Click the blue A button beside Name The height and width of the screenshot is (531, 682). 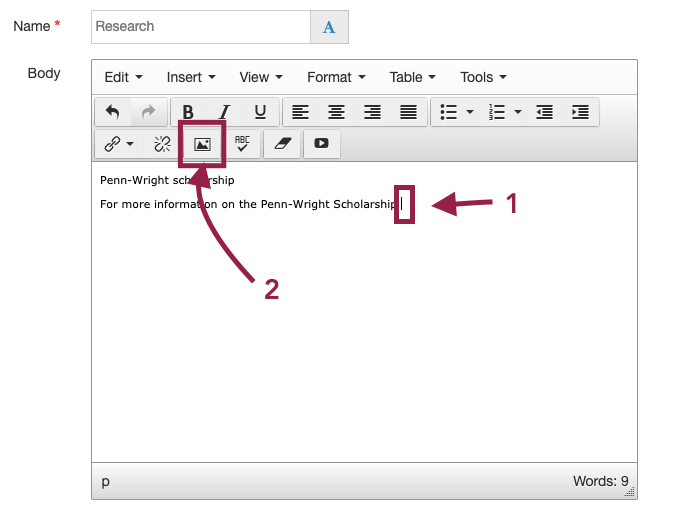tap(329, 27)
